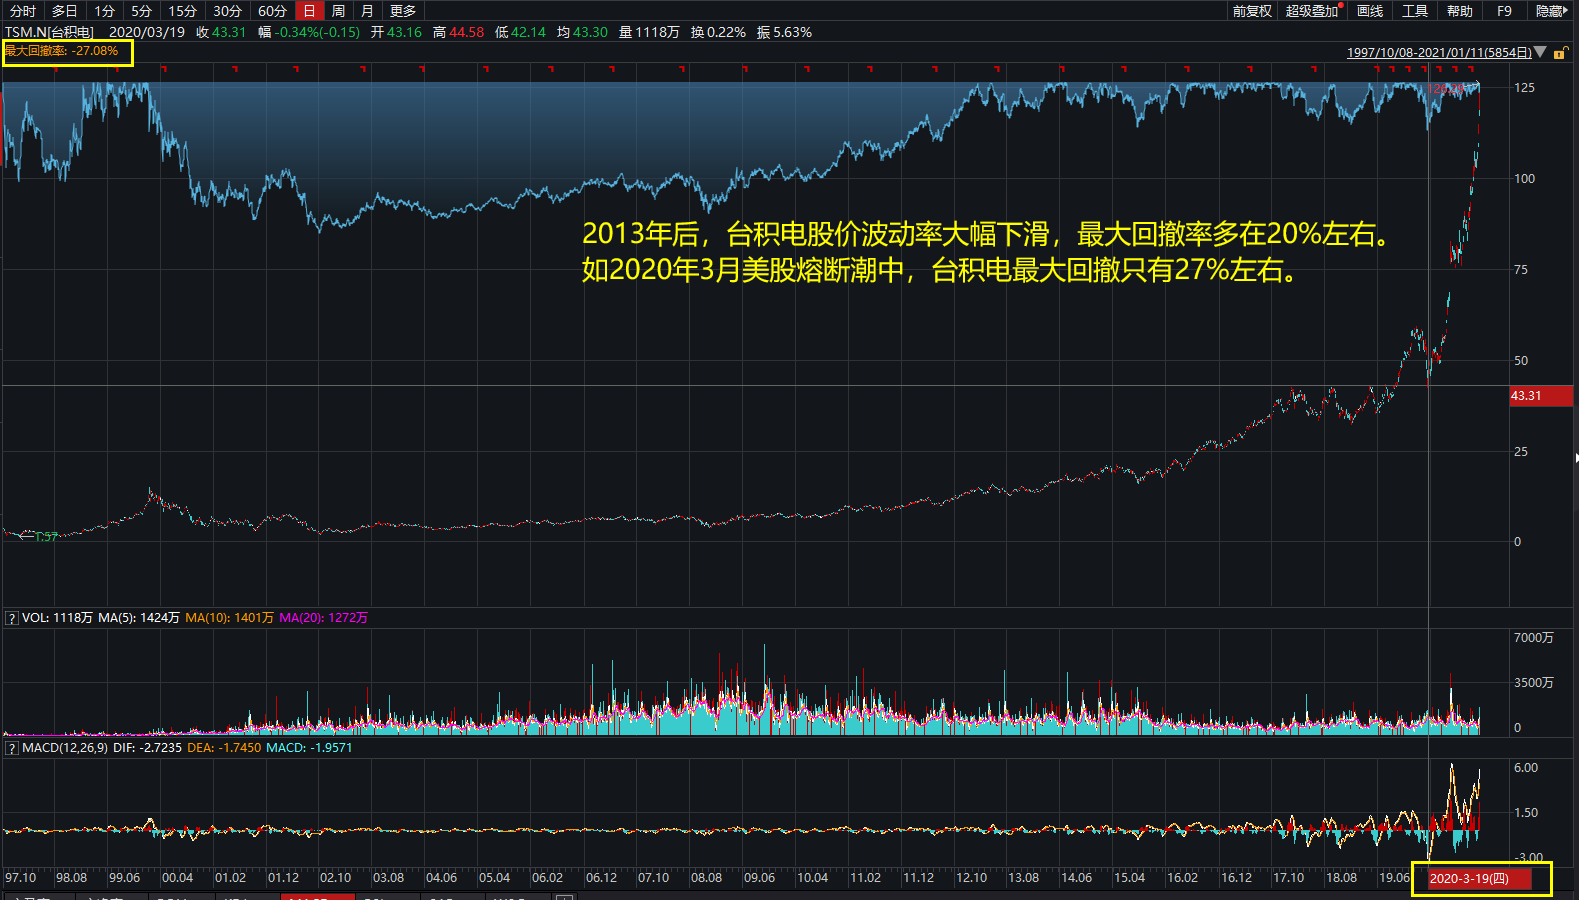
Task: Select the 15分 period tab
Action: 182,11
